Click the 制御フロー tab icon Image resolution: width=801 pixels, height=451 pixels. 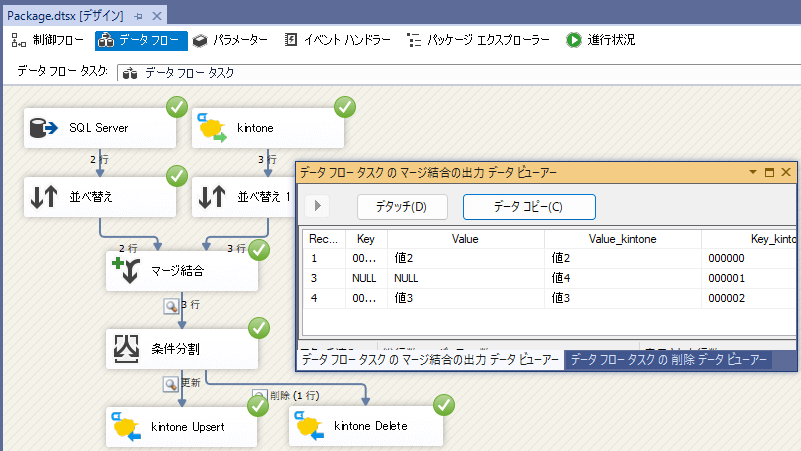pyautogui.click(x=18, y=40)
